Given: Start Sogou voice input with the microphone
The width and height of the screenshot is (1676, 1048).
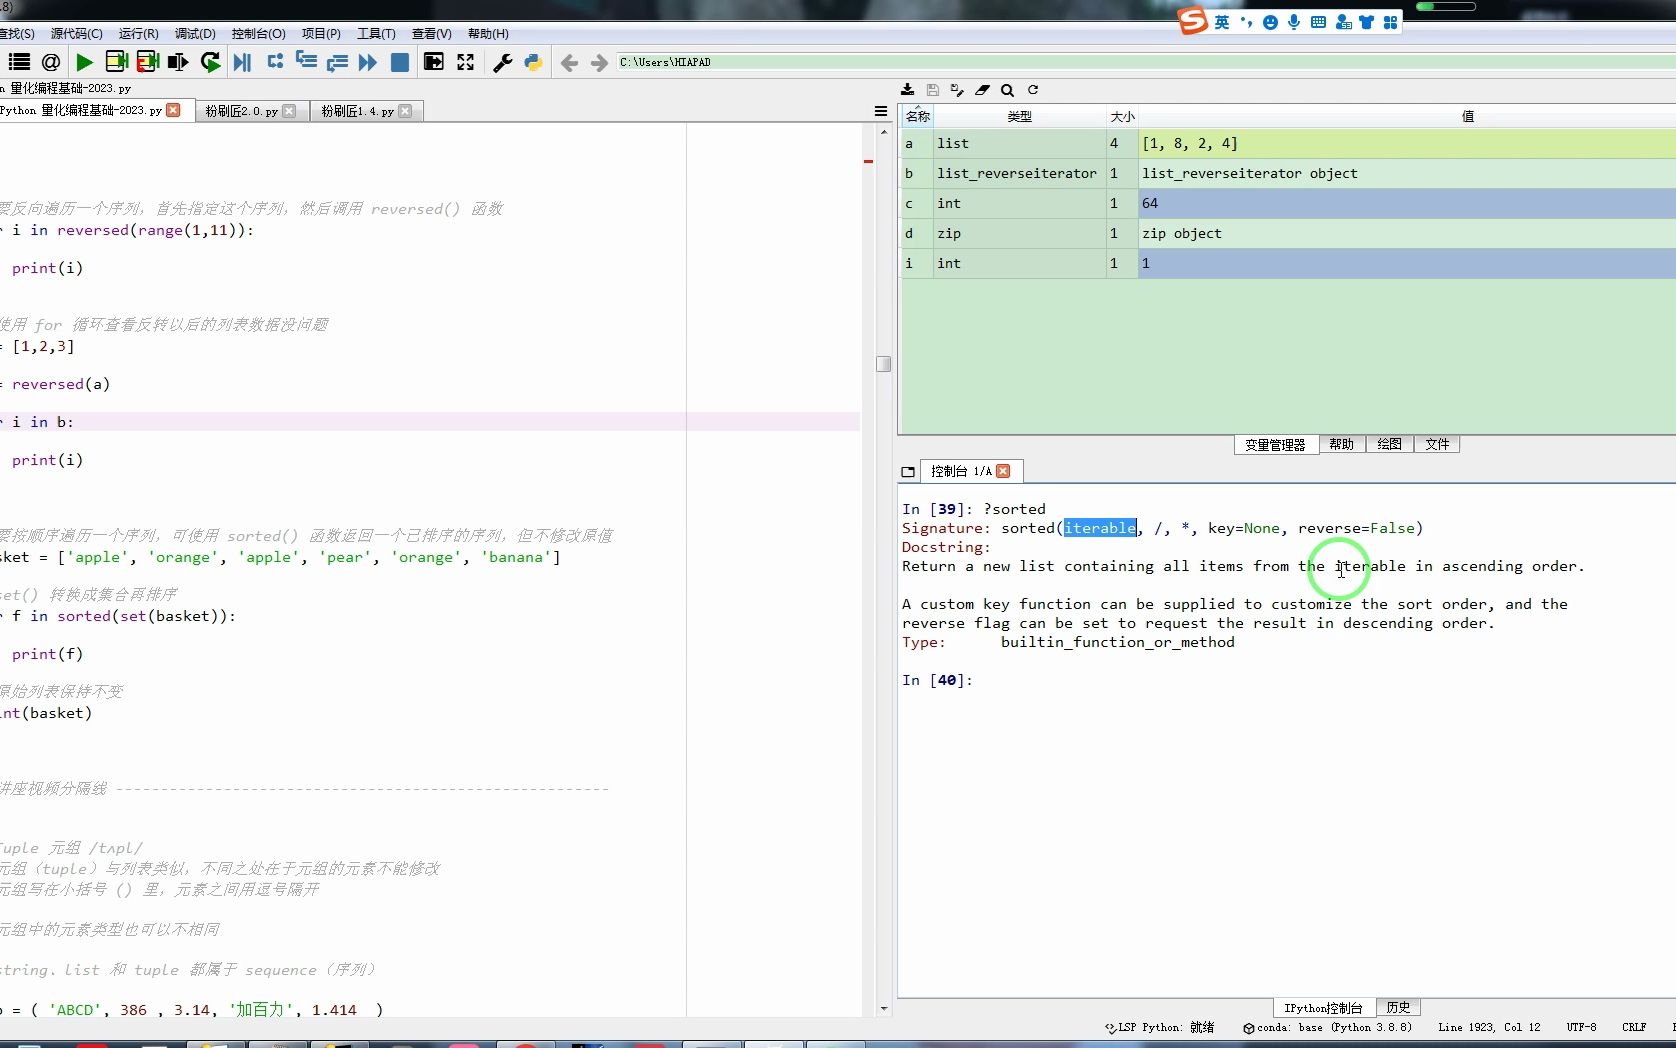Looking at the screenshot, I should click(1294, 22).
